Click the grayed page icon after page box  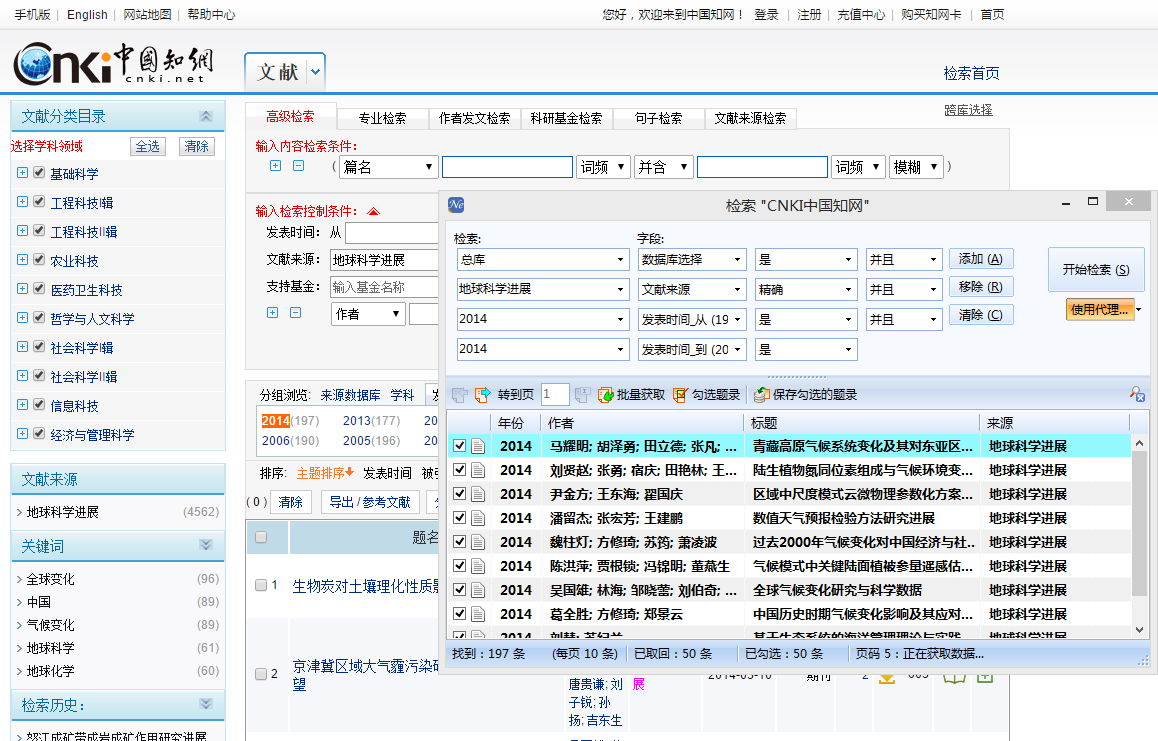tap(582, 395)
